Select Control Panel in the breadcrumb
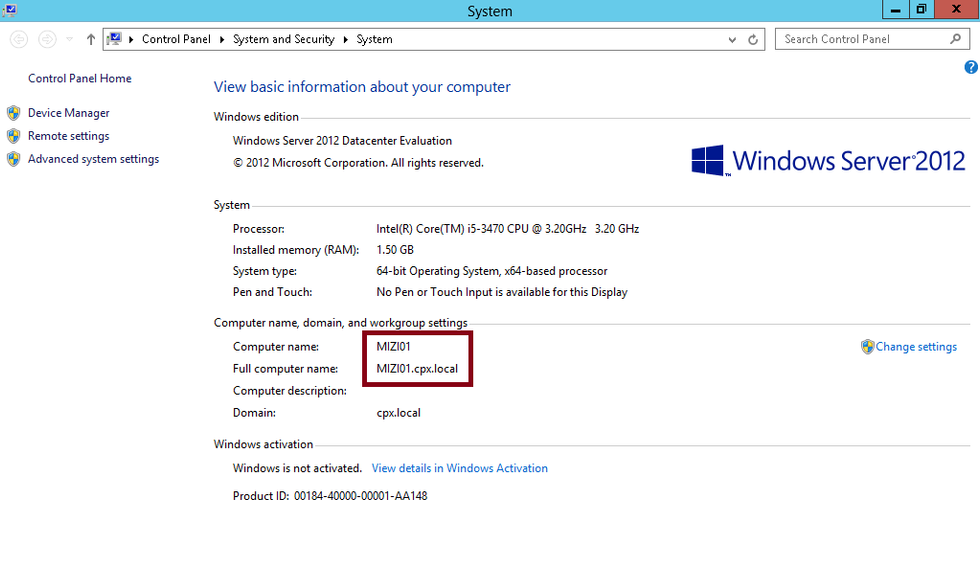The height and width of the screenshot is (567, 980). tap(176, 39)
